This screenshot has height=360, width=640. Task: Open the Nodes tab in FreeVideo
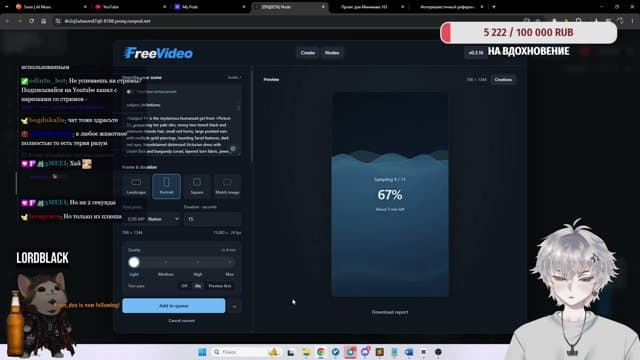click(x=332, y=53)
